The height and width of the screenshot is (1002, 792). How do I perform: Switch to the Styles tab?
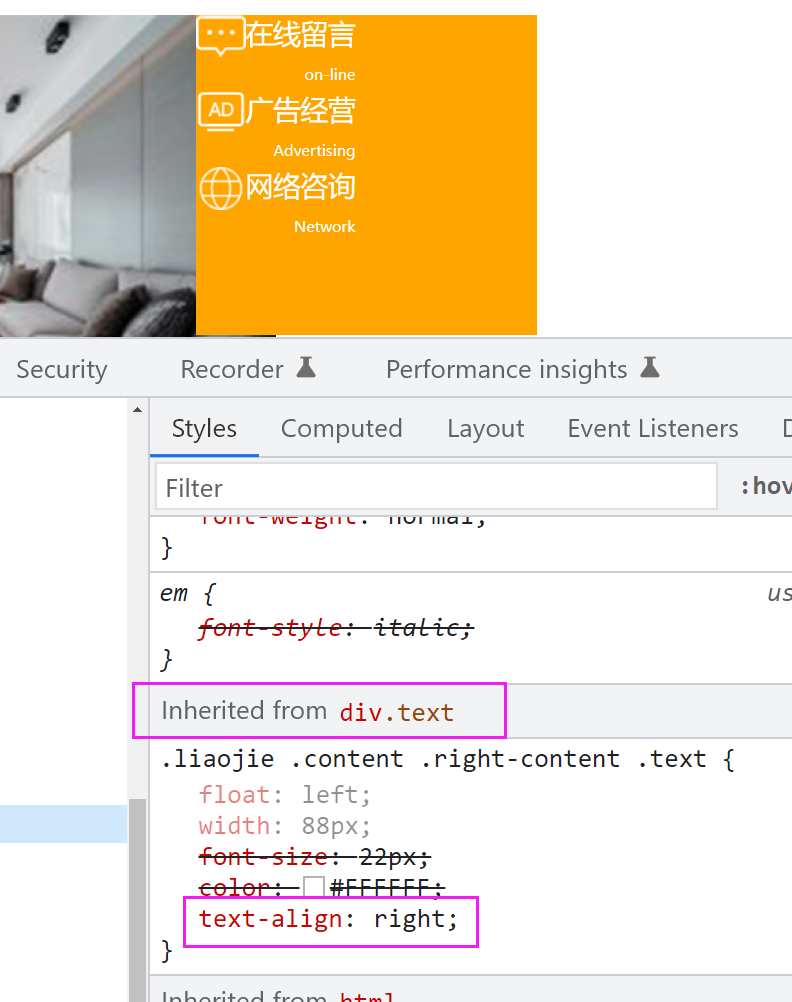pyautogui.click(x=204, y=428)
